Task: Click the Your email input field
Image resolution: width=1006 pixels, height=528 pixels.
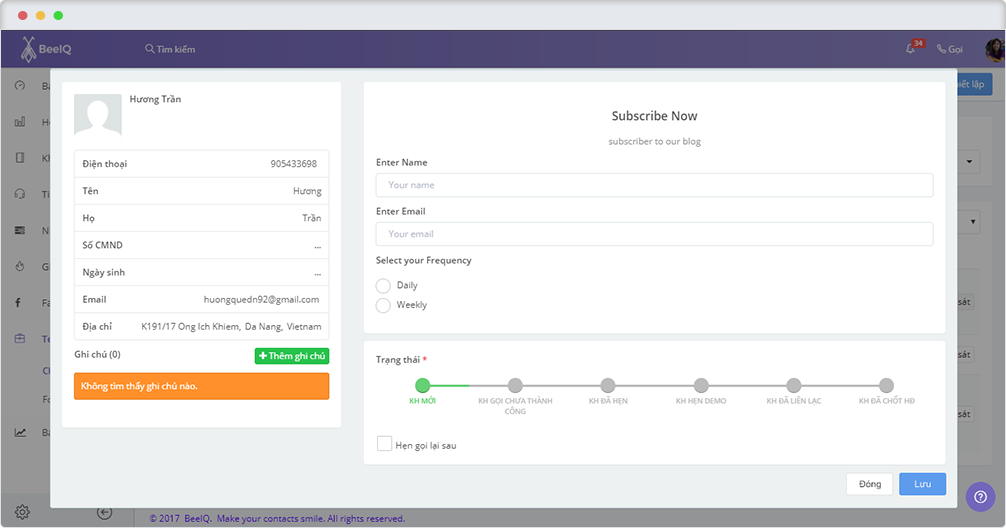Action: [654, 234]
